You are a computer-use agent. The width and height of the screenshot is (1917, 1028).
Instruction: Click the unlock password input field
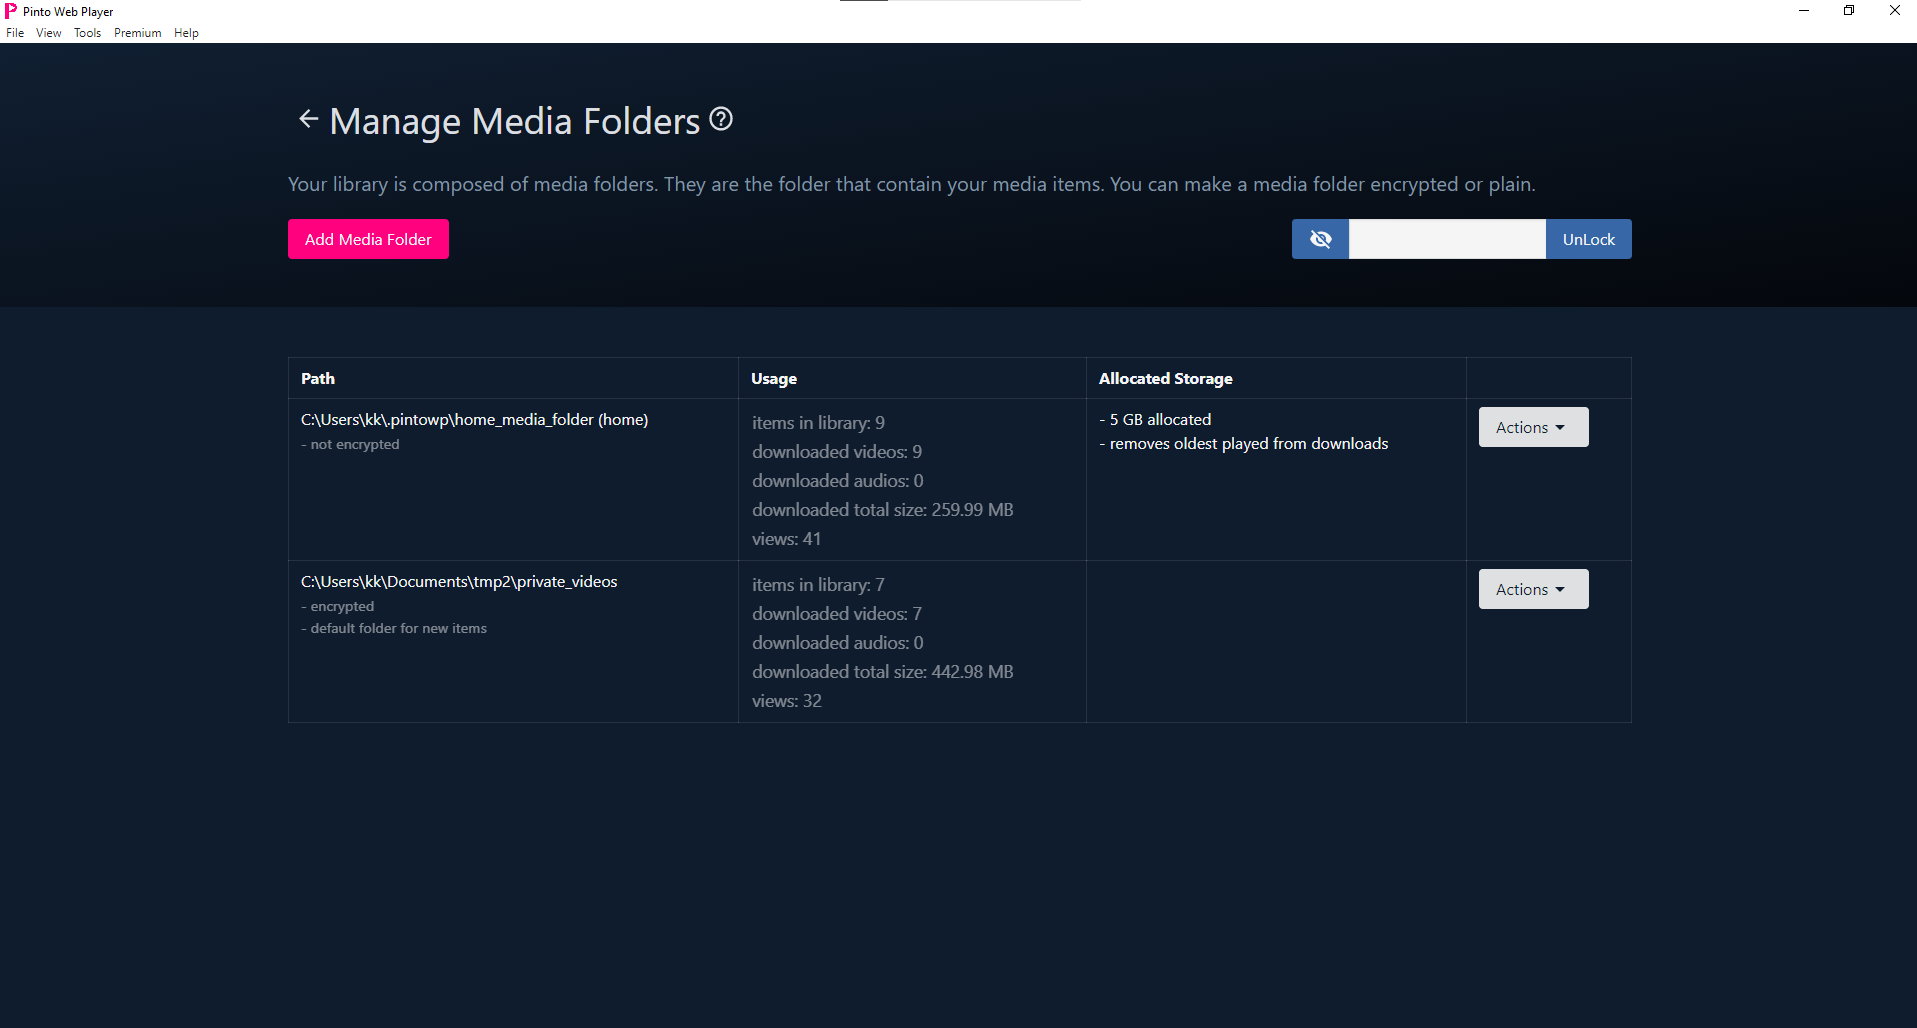pyautogui.click(x=1445, y=239)
